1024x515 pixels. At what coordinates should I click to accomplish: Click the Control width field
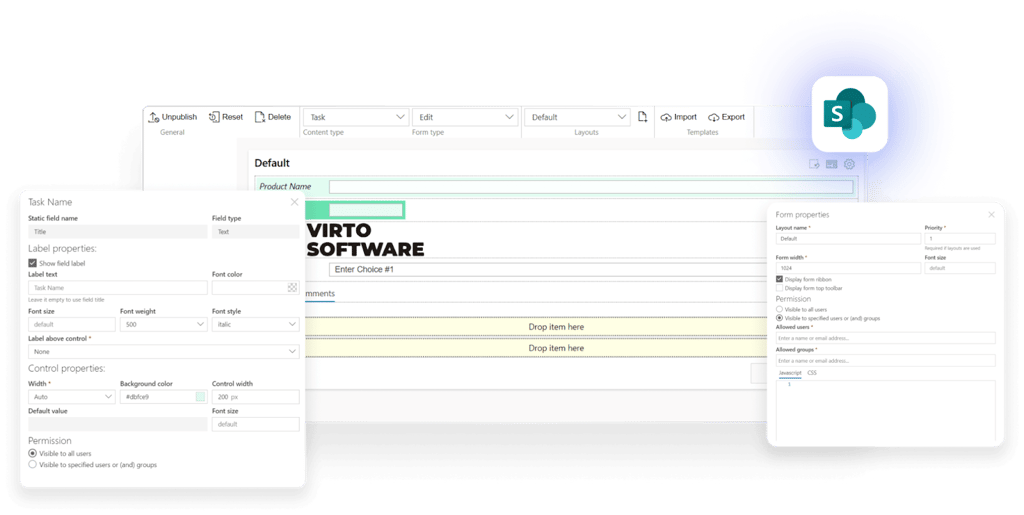[255, 397]
